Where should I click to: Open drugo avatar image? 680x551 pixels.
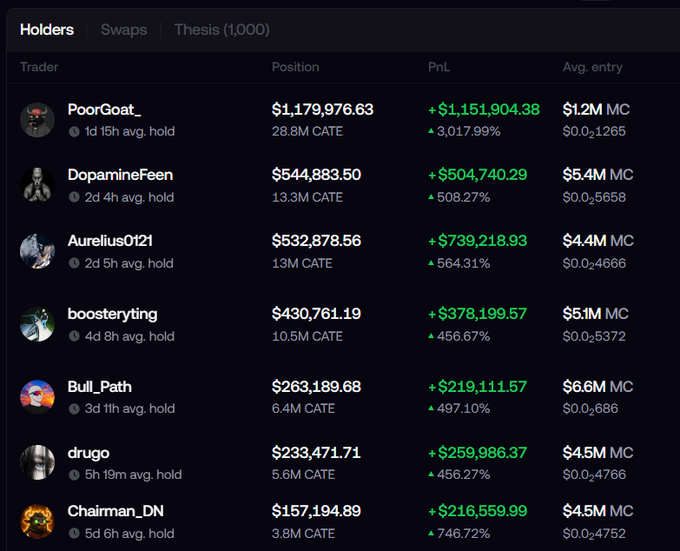pyautogui.click(x=37, y=463)
